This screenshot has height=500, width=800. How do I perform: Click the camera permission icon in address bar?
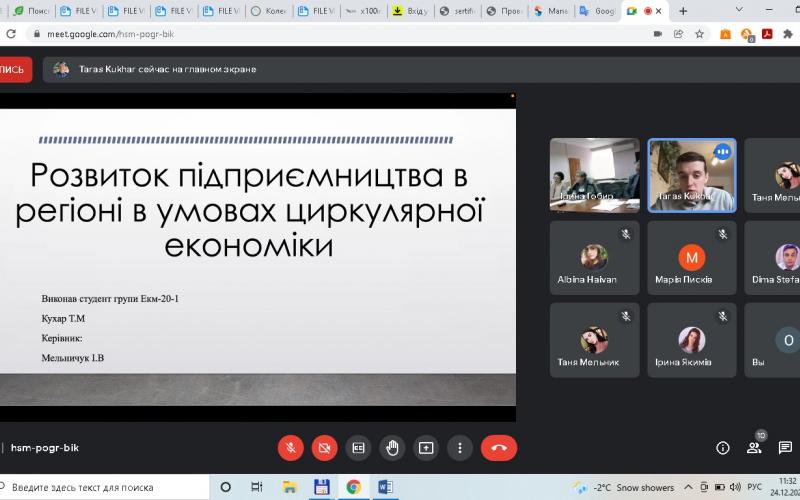click(658, 34)
